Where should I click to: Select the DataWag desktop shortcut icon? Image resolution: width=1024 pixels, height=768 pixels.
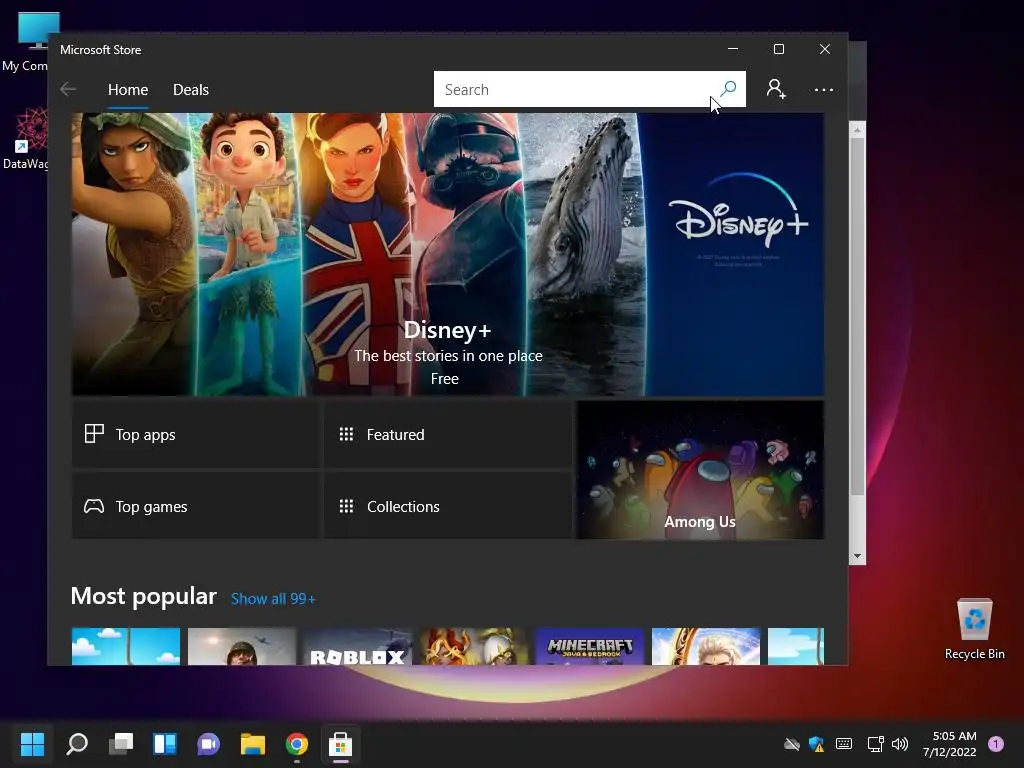tap(27, 139)
